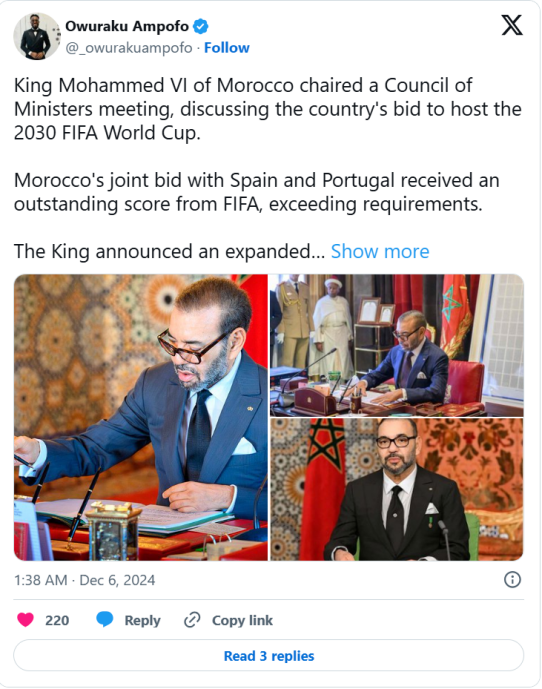
Task: Open the Owuraku Ampofo display name
Action: coord(127,26)
